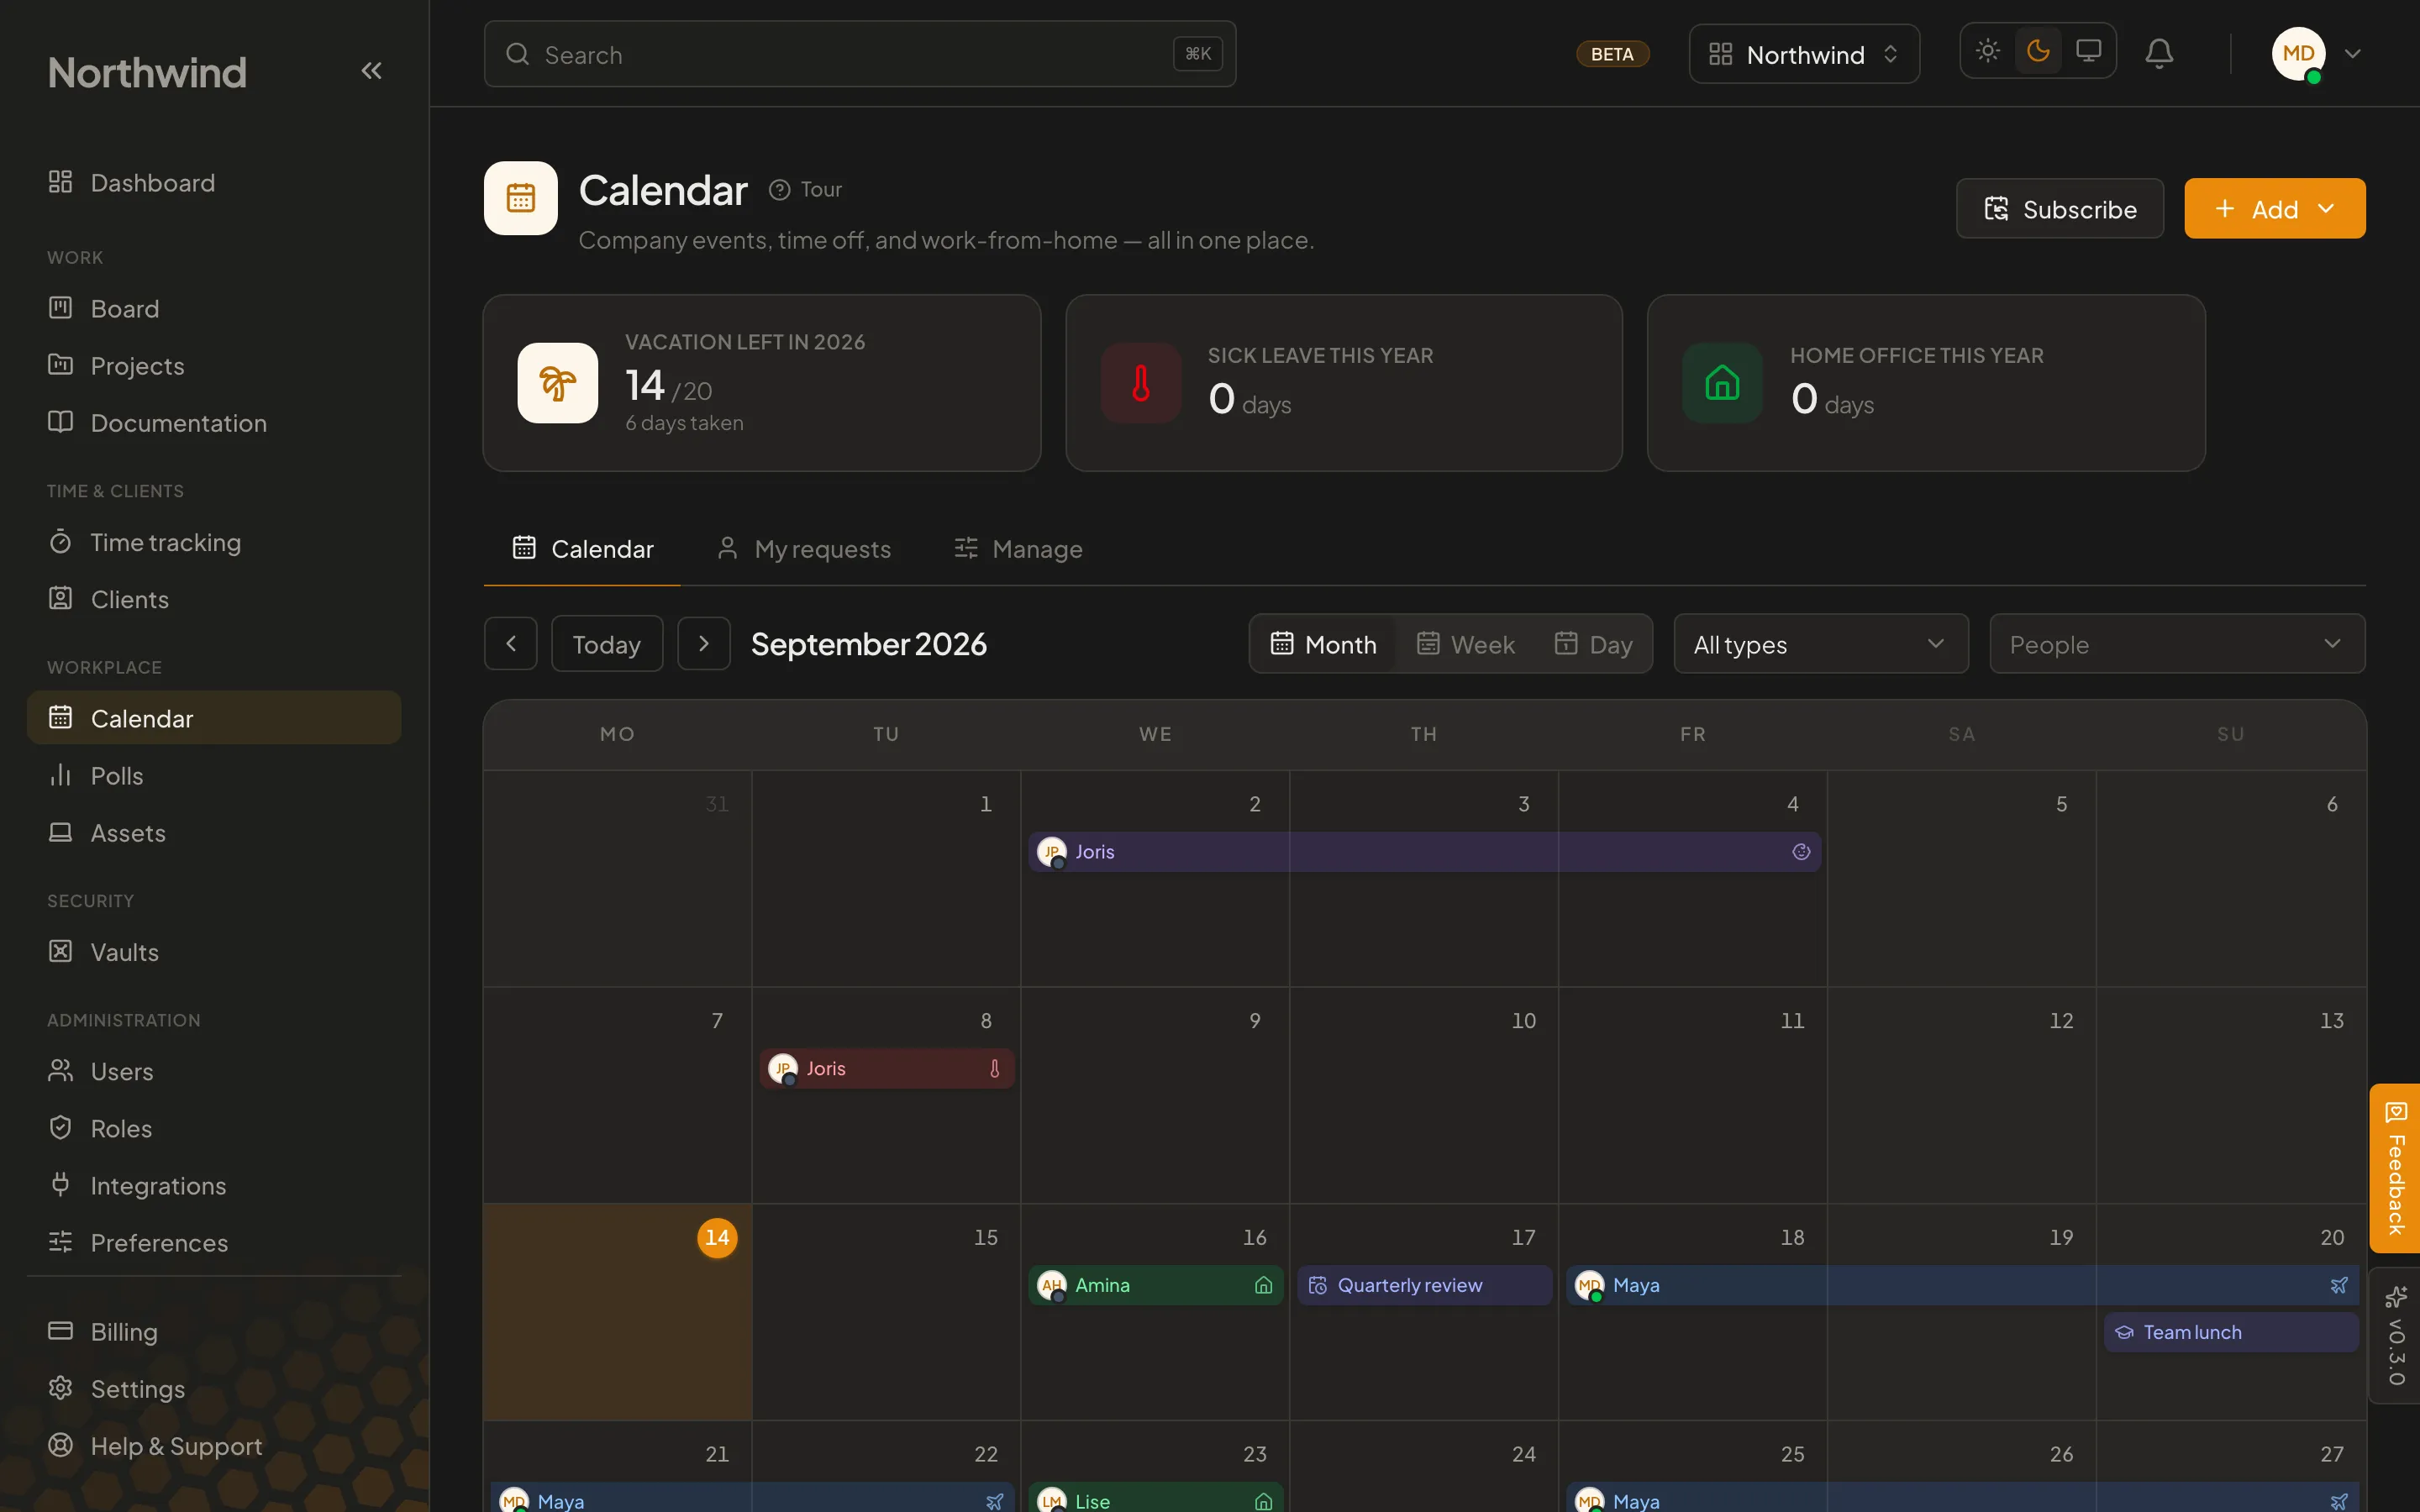Click the Assets laptop icon
The height and width of the screenshot is (1512, 2420).
[61, 832]
